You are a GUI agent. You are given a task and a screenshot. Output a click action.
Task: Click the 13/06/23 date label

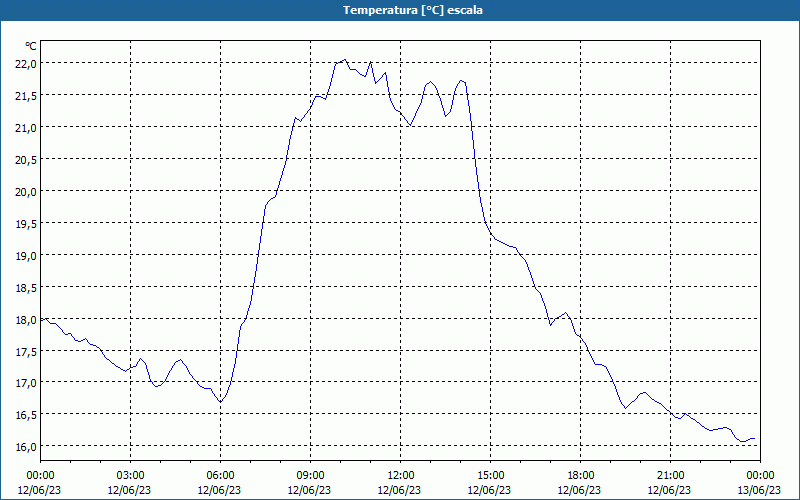pyautogui.click(x=759, y=490)
